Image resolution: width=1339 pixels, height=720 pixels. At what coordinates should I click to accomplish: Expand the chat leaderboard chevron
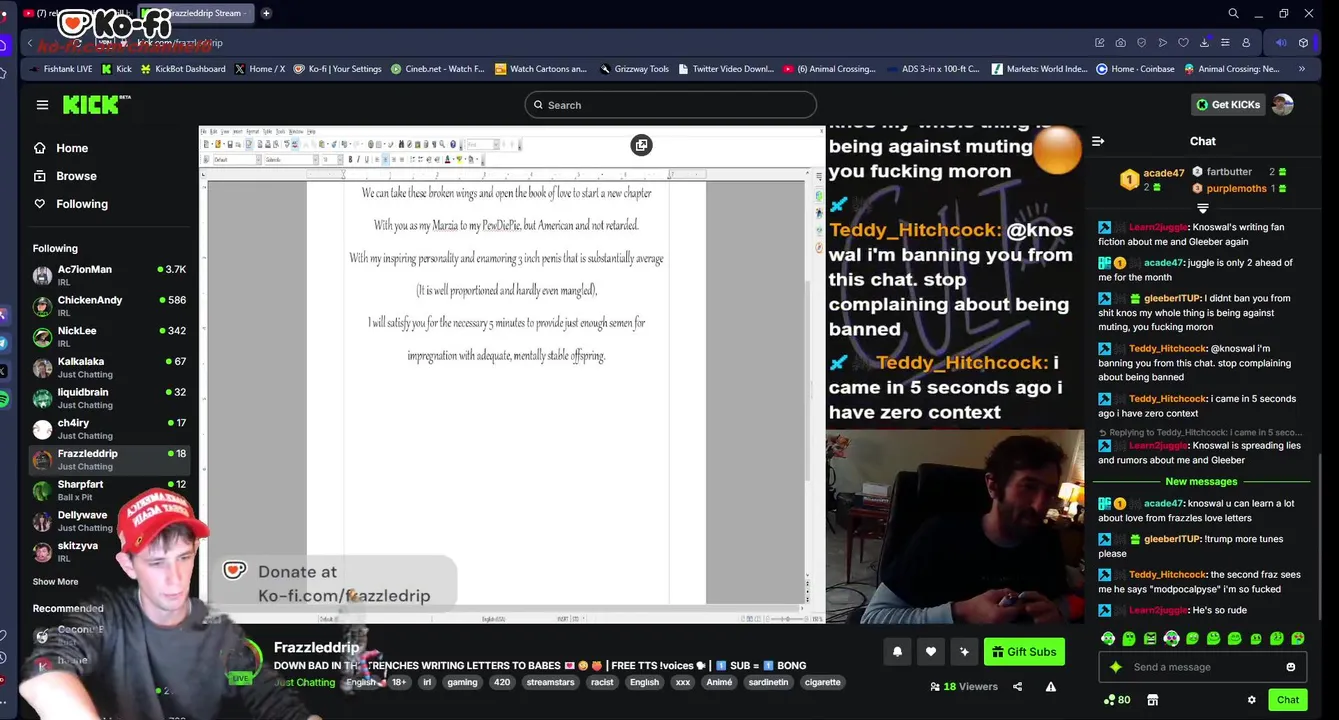(x=1203, y=208)
